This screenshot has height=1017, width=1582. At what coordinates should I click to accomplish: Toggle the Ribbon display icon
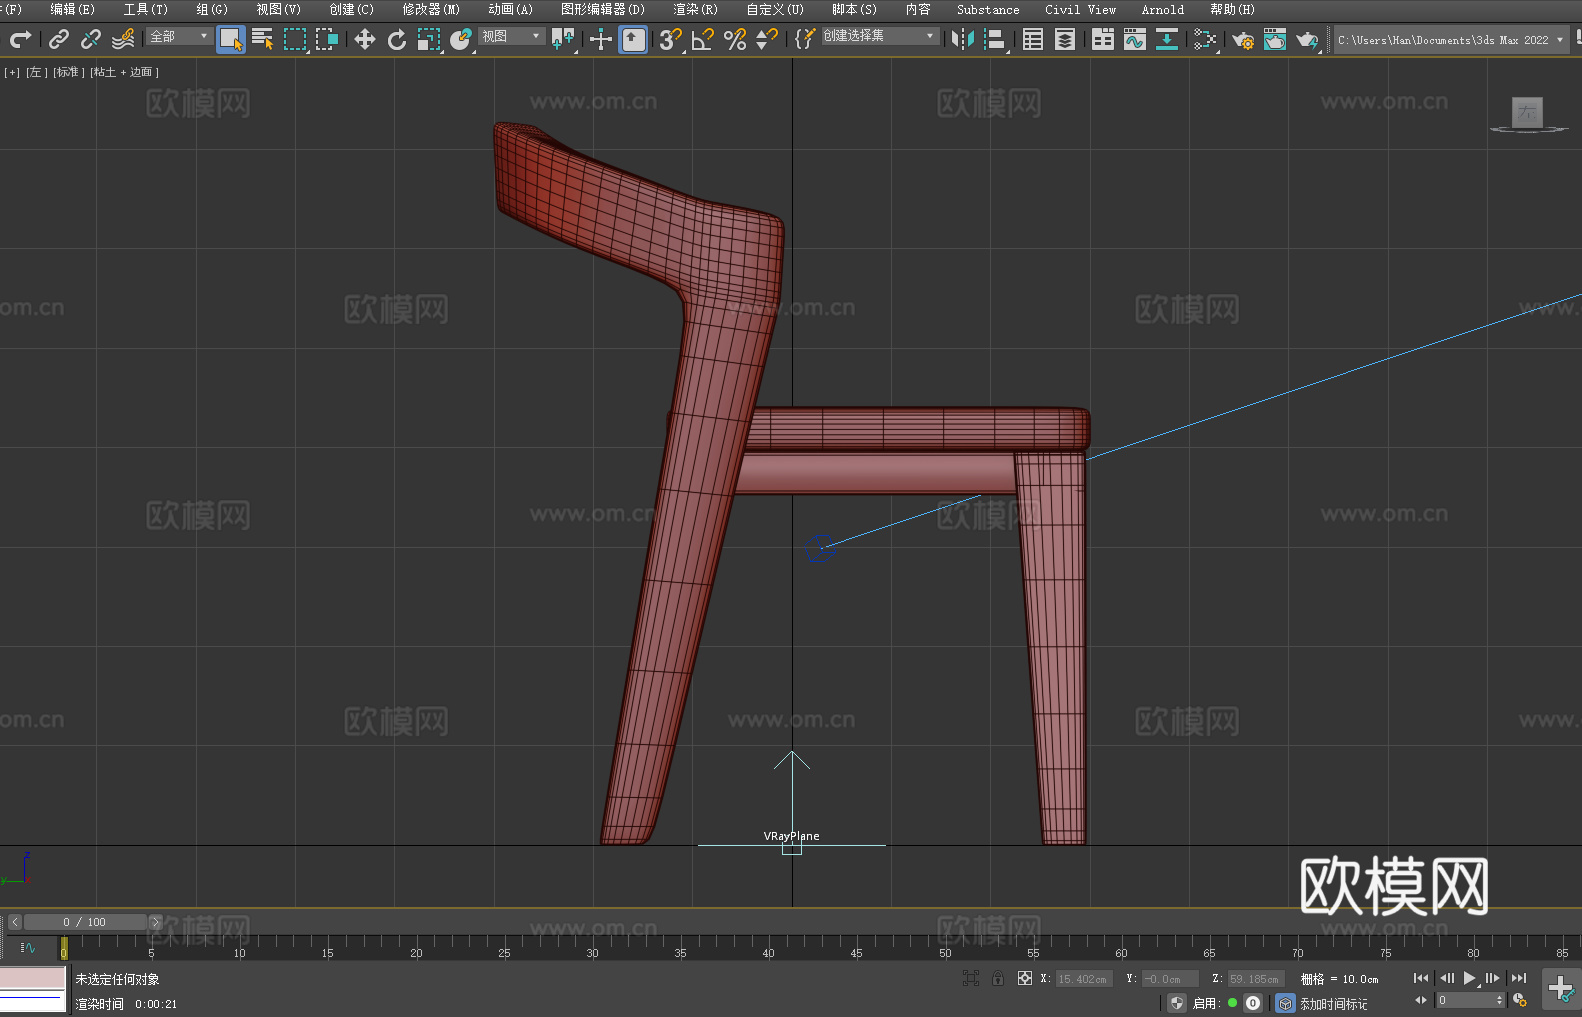(x=1103, y=39)
